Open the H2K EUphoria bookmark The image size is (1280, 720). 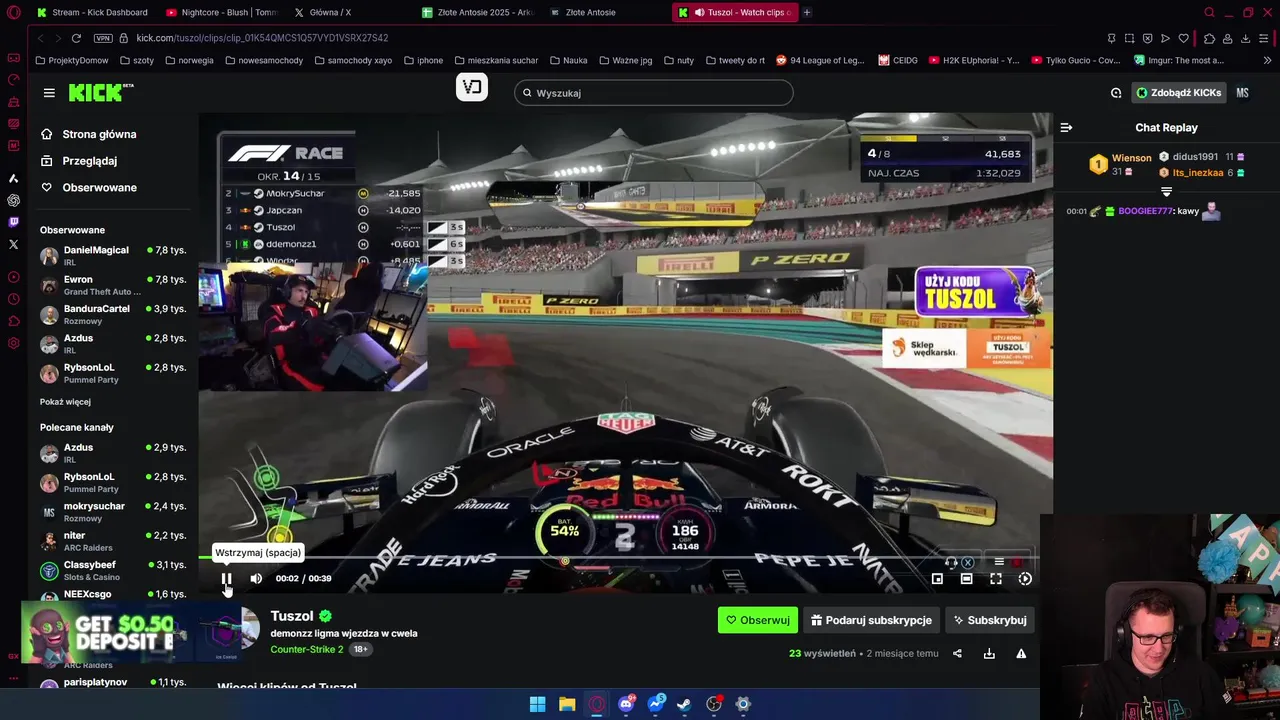(x=974, y=60)
